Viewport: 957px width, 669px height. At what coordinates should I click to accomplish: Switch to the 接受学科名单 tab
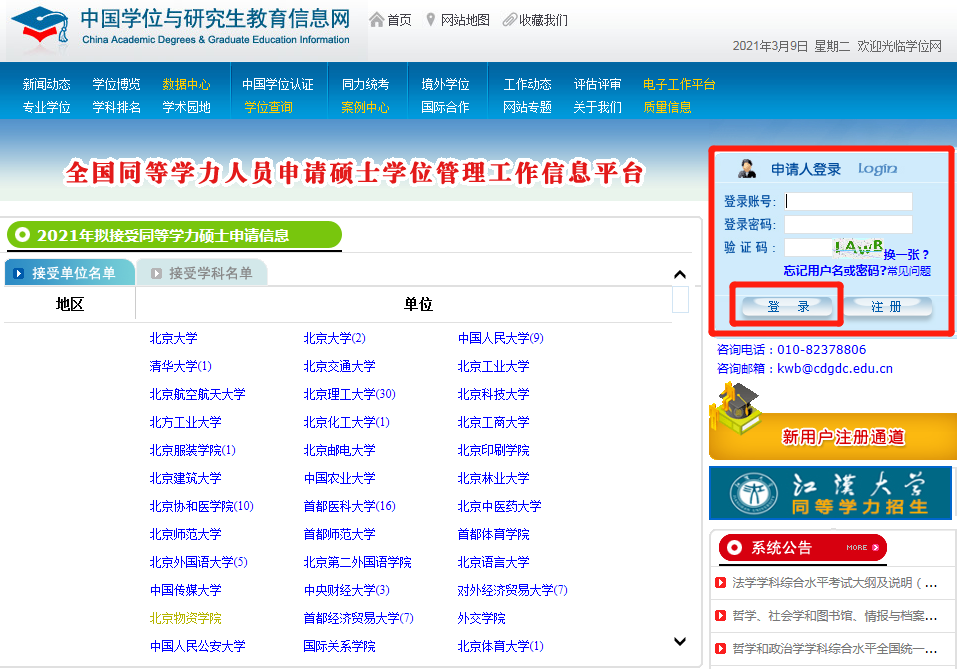click(202, 273)
